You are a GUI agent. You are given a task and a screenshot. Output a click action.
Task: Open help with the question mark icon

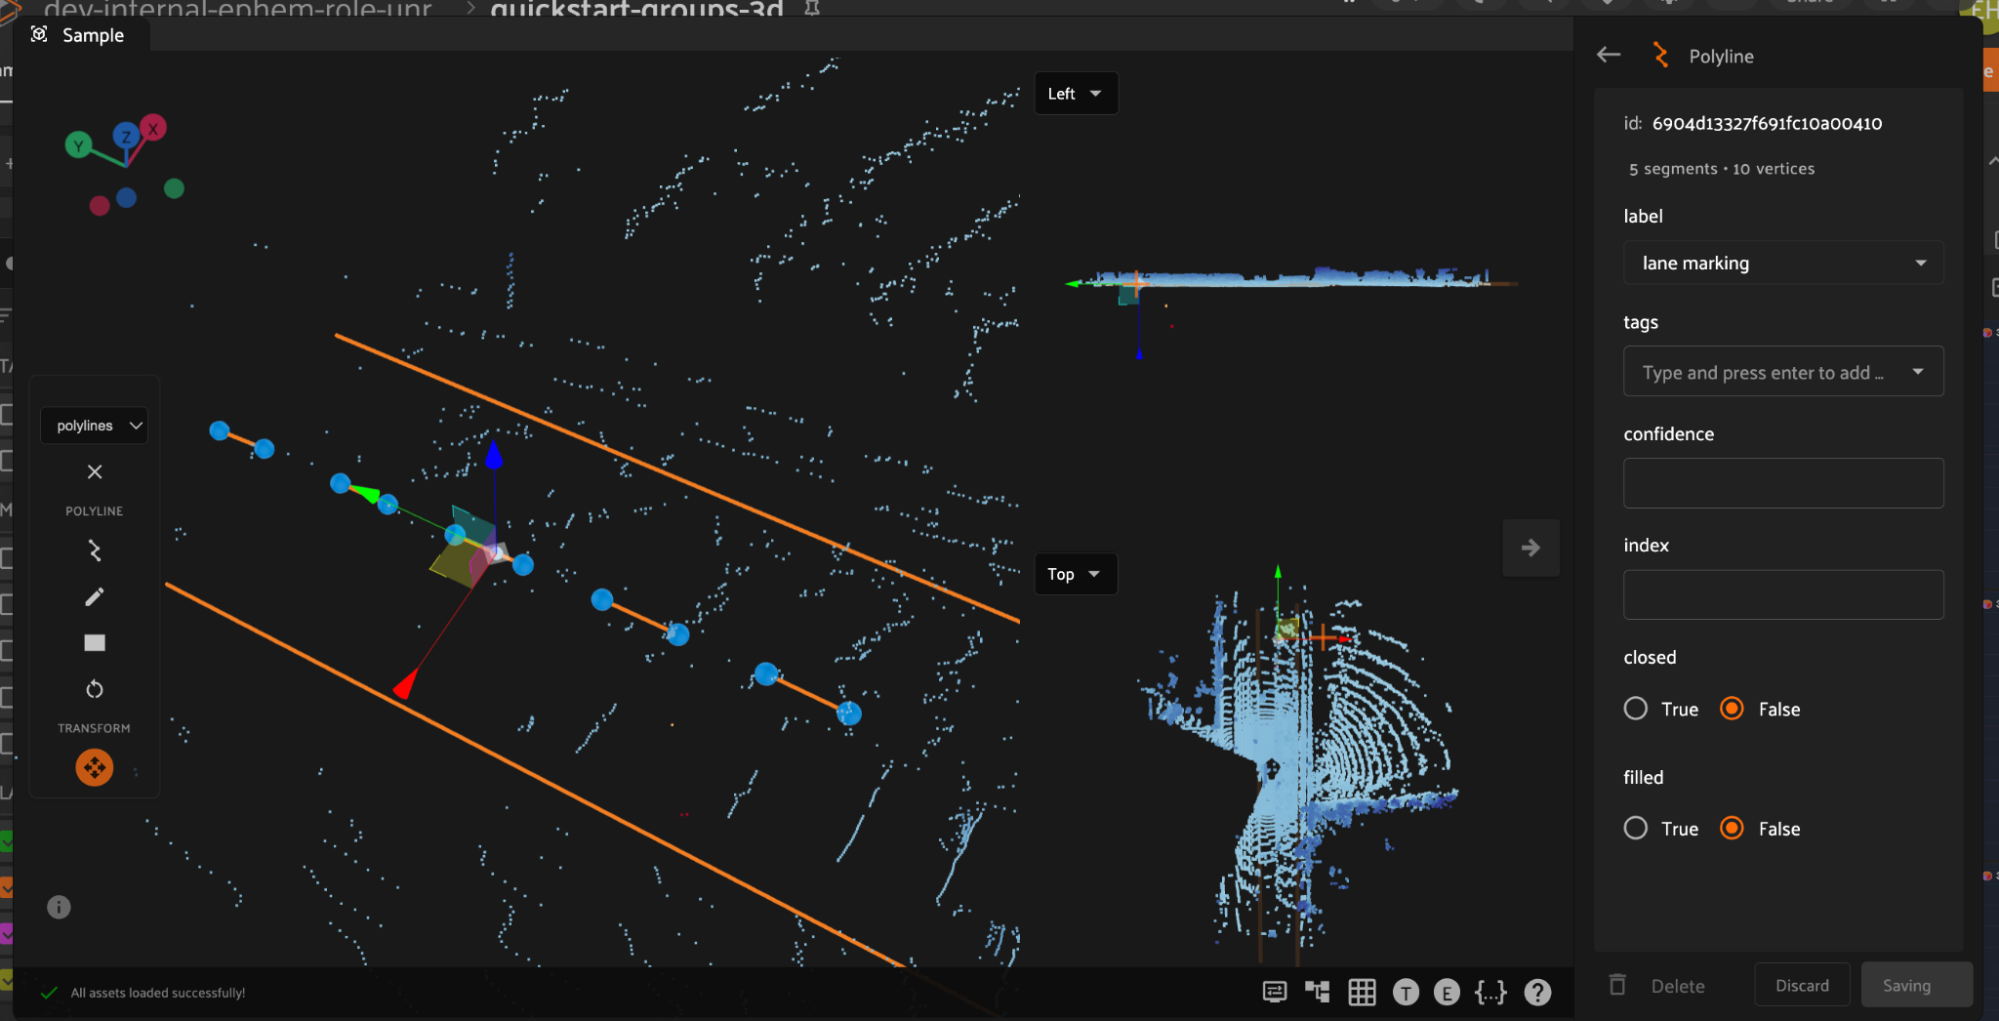[x=1537, y=992]
